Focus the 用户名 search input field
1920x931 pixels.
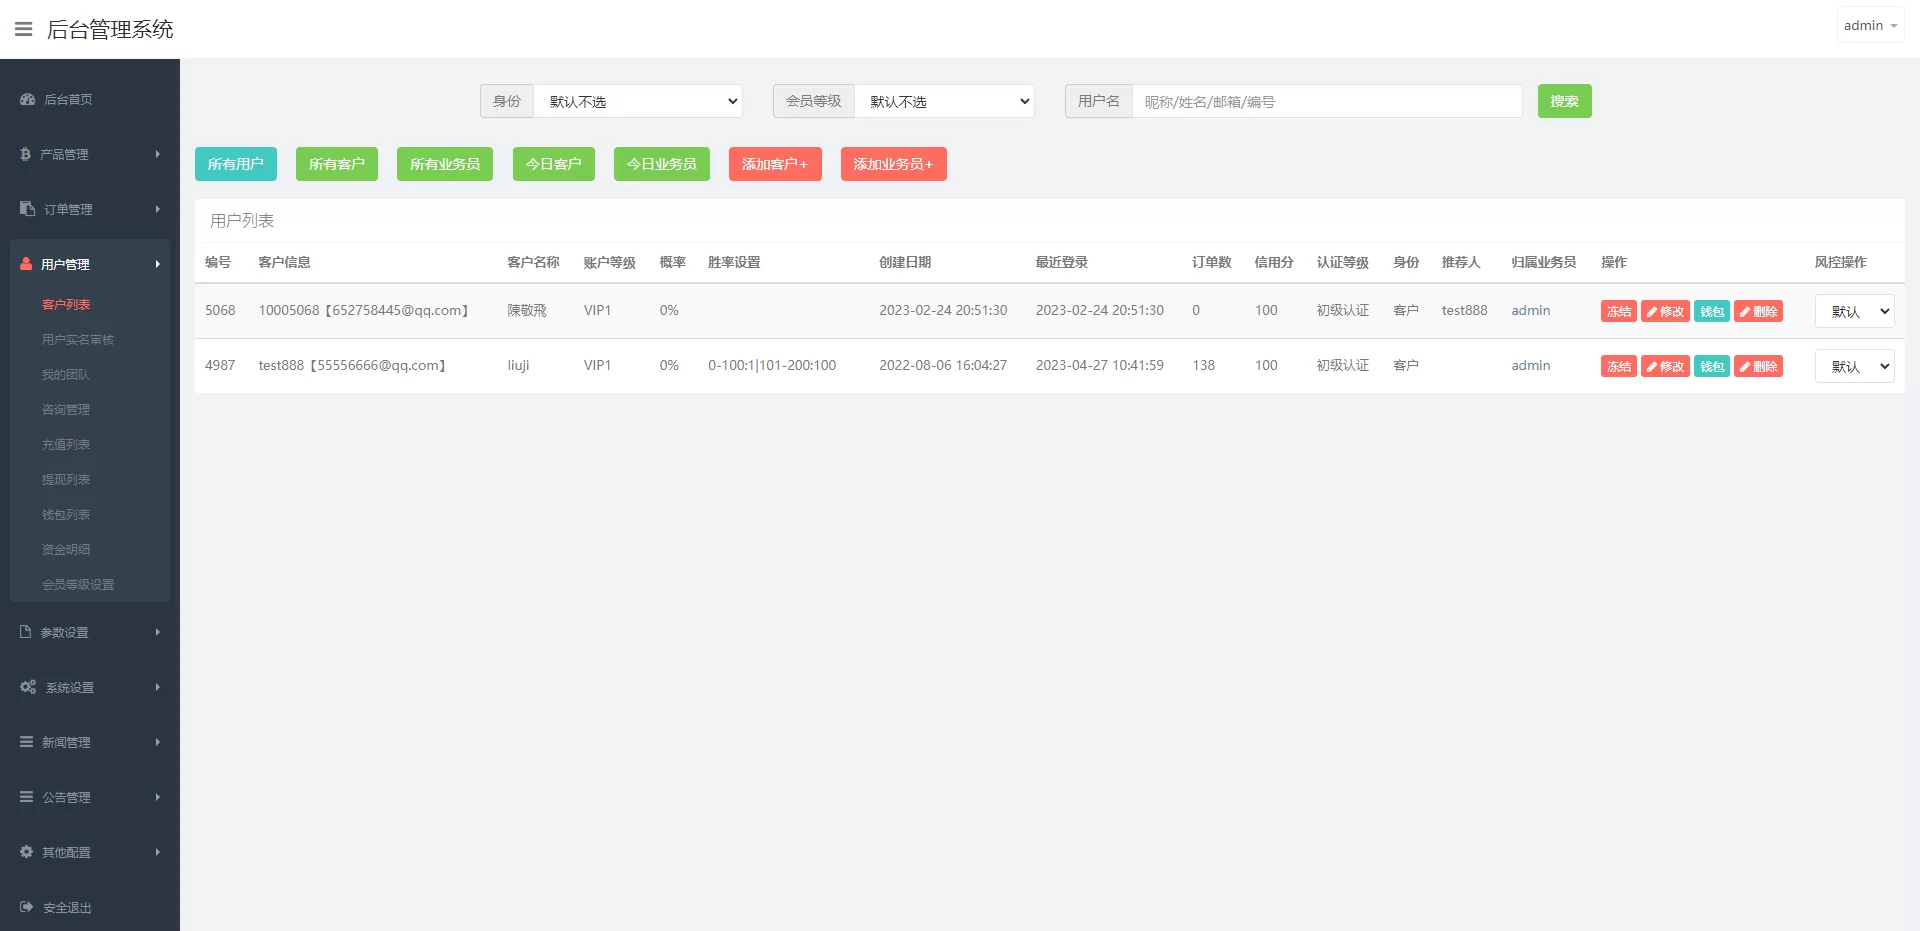click(x=1326, y=101)
